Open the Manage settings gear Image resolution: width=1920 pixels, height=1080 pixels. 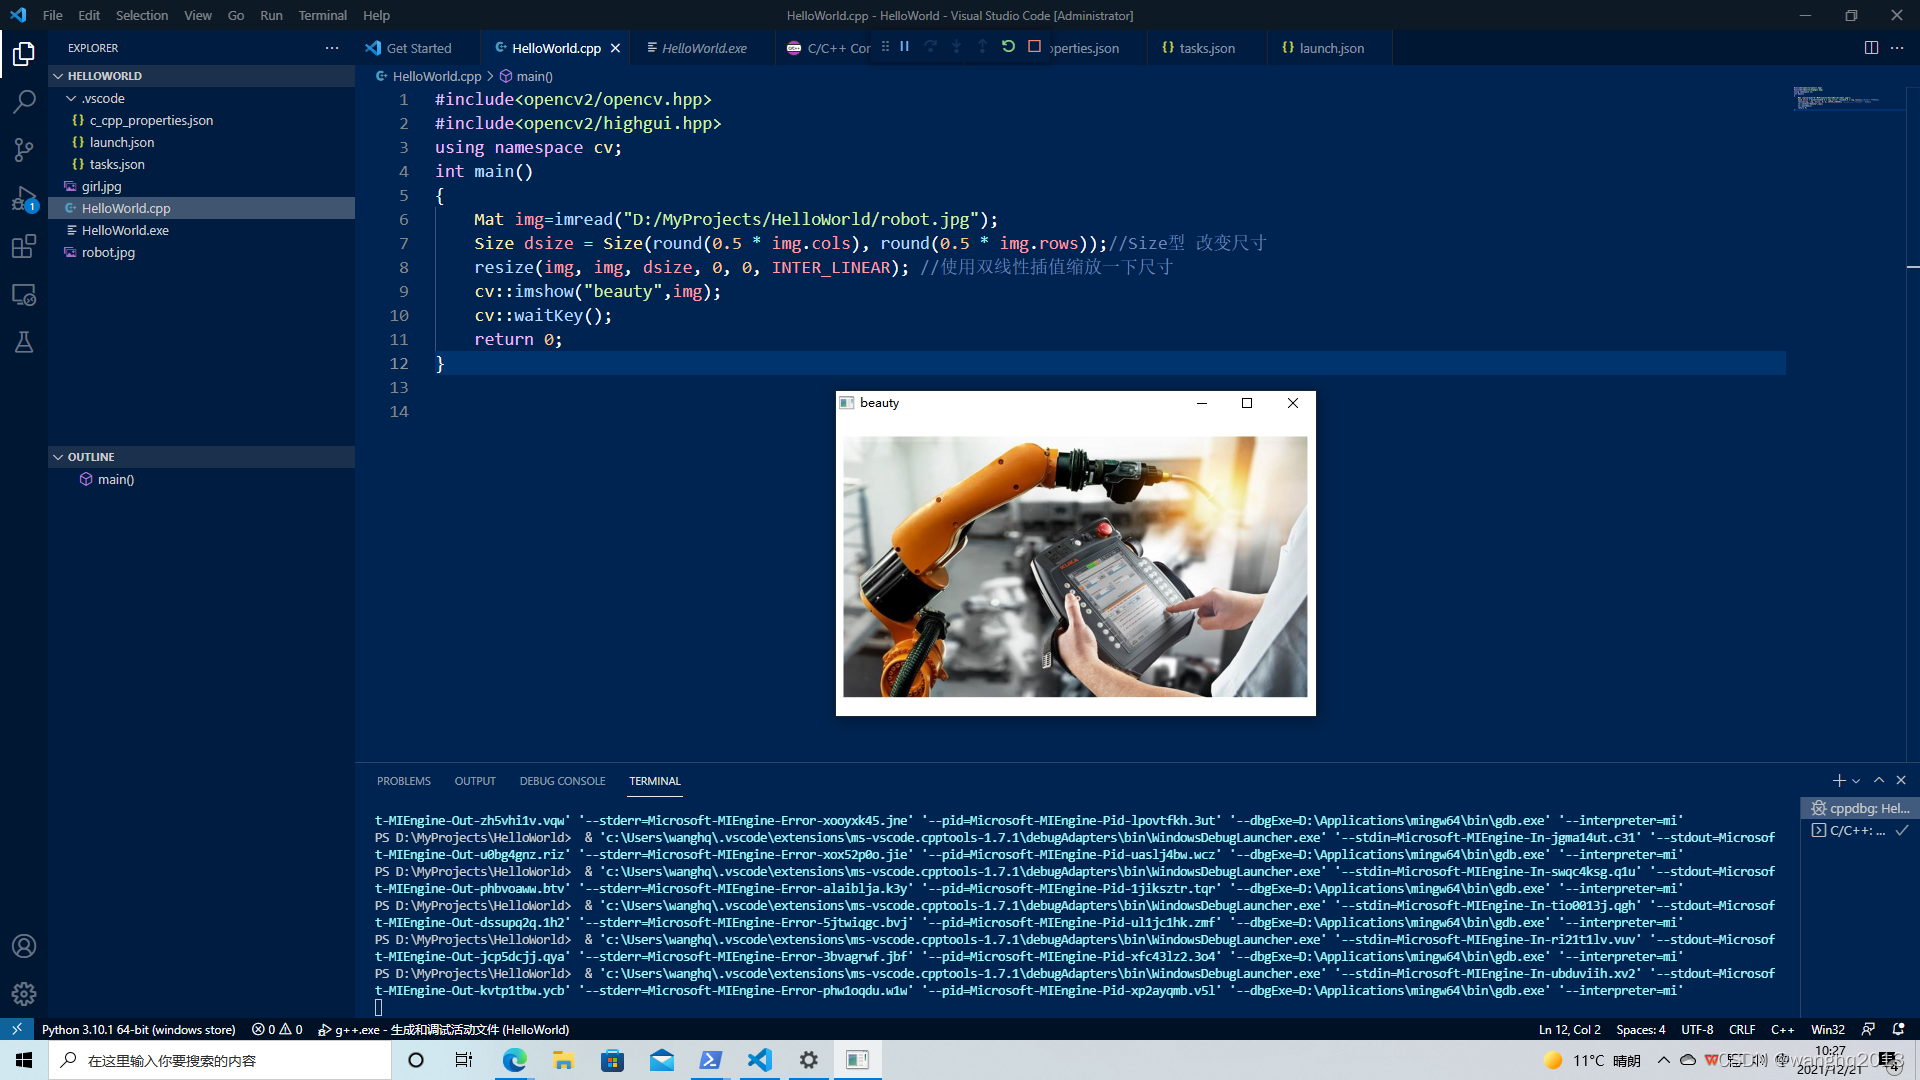tap(24, 993)
